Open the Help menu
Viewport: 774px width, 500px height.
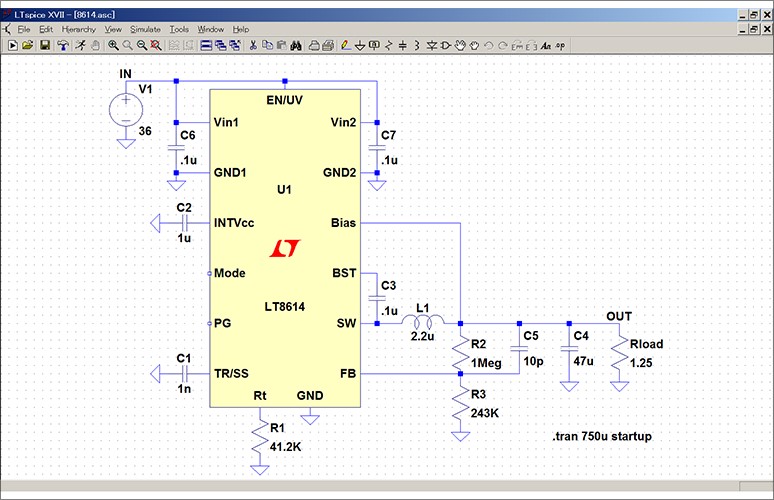click(x=241, y=30)
